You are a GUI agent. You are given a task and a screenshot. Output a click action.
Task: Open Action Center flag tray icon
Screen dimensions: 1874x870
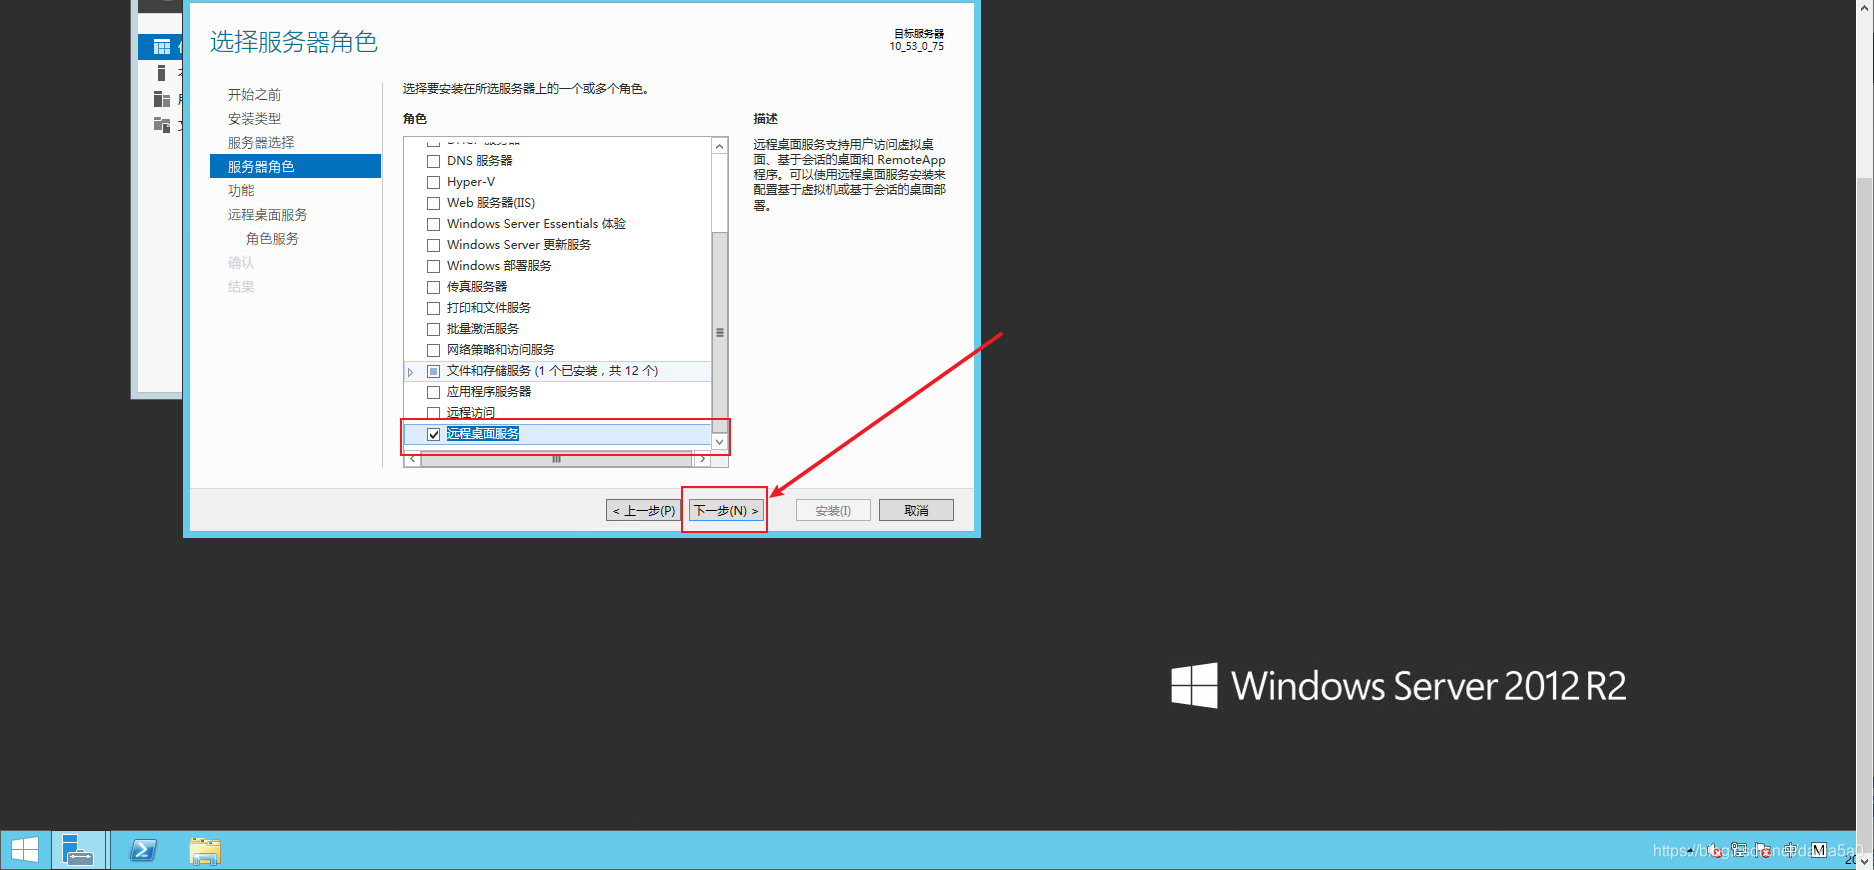(1763, 850)
